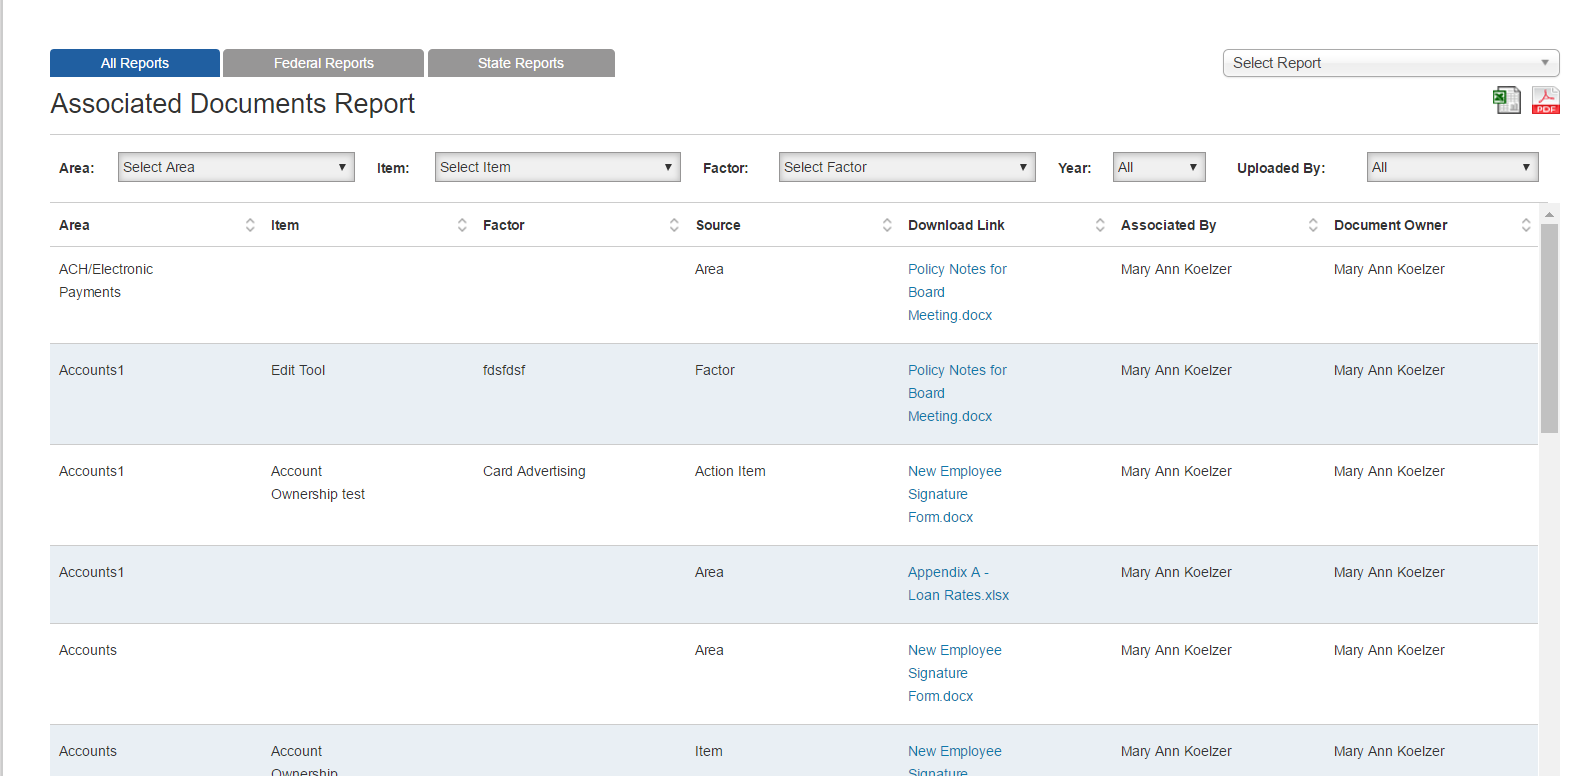Switch to Federal Reports tab
The width and height of the screenshot is (1586, 776).
tap(324, 63)
